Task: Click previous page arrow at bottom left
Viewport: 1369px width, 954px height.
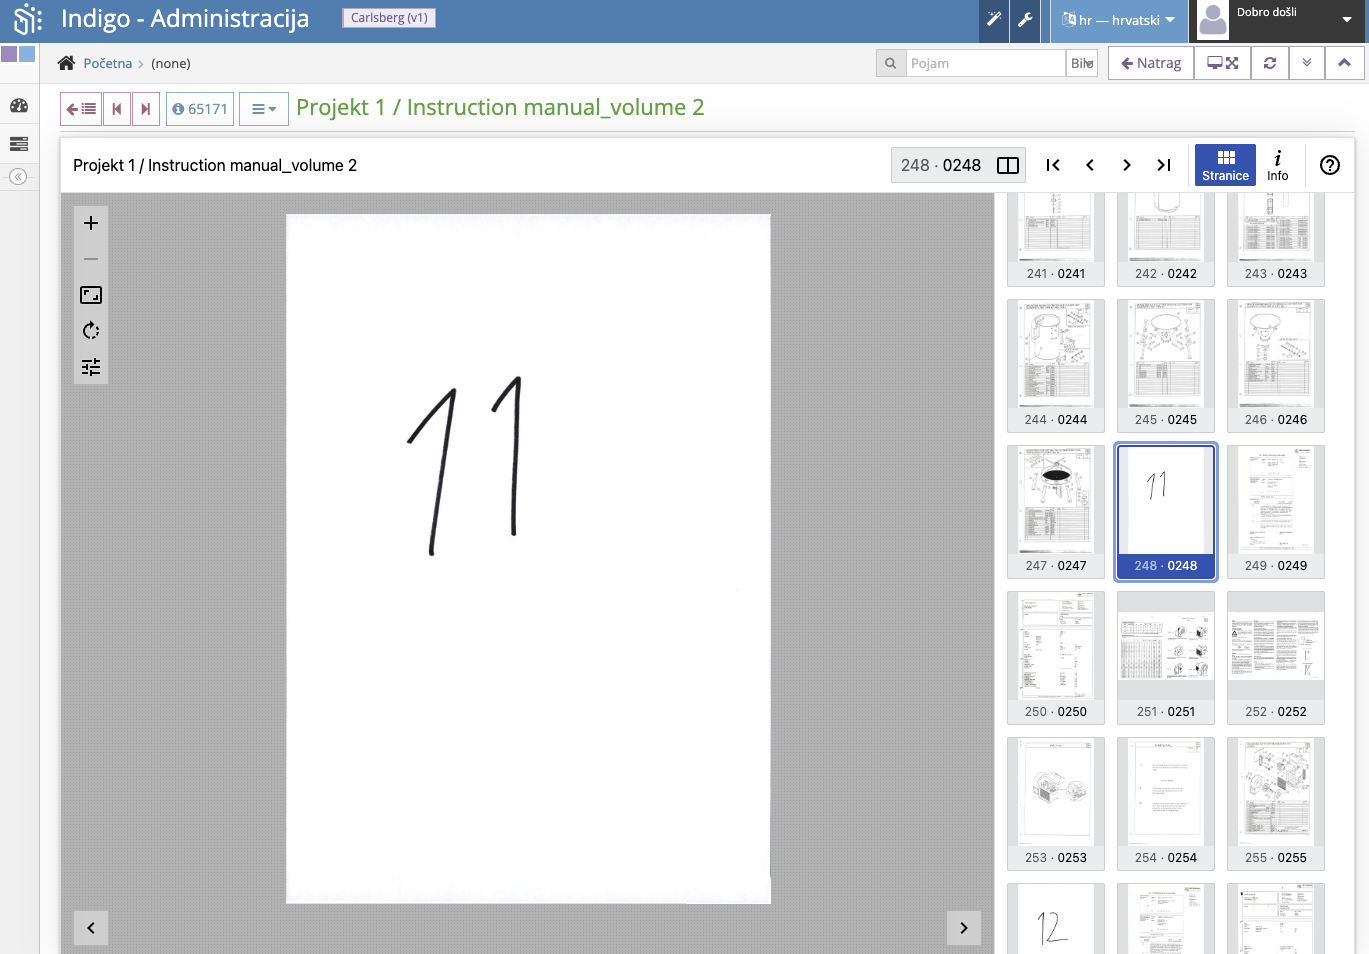Action: [91, 928]
